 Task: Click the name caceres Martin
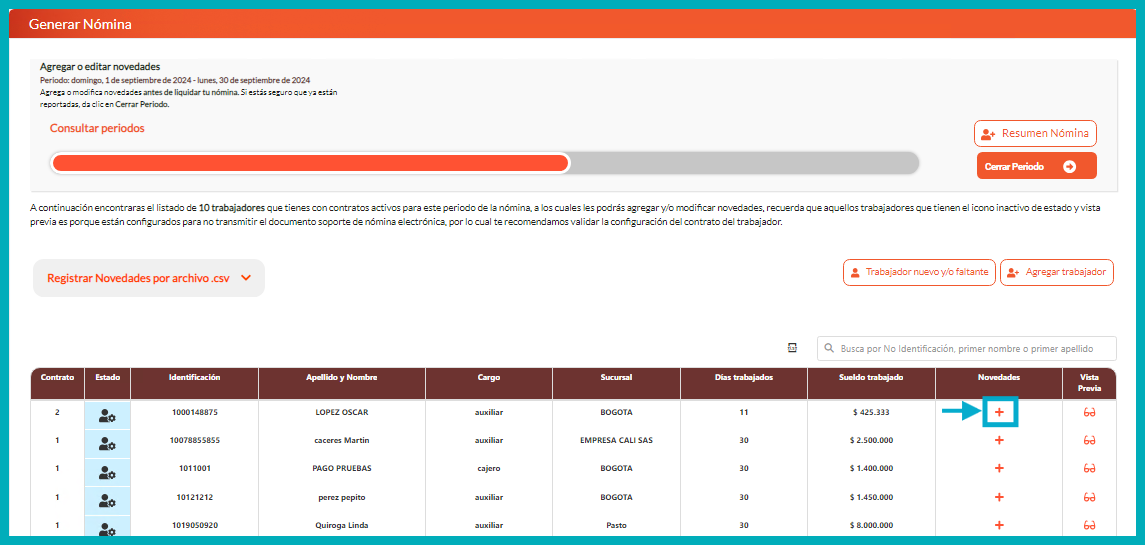click(x=342, y=440)
